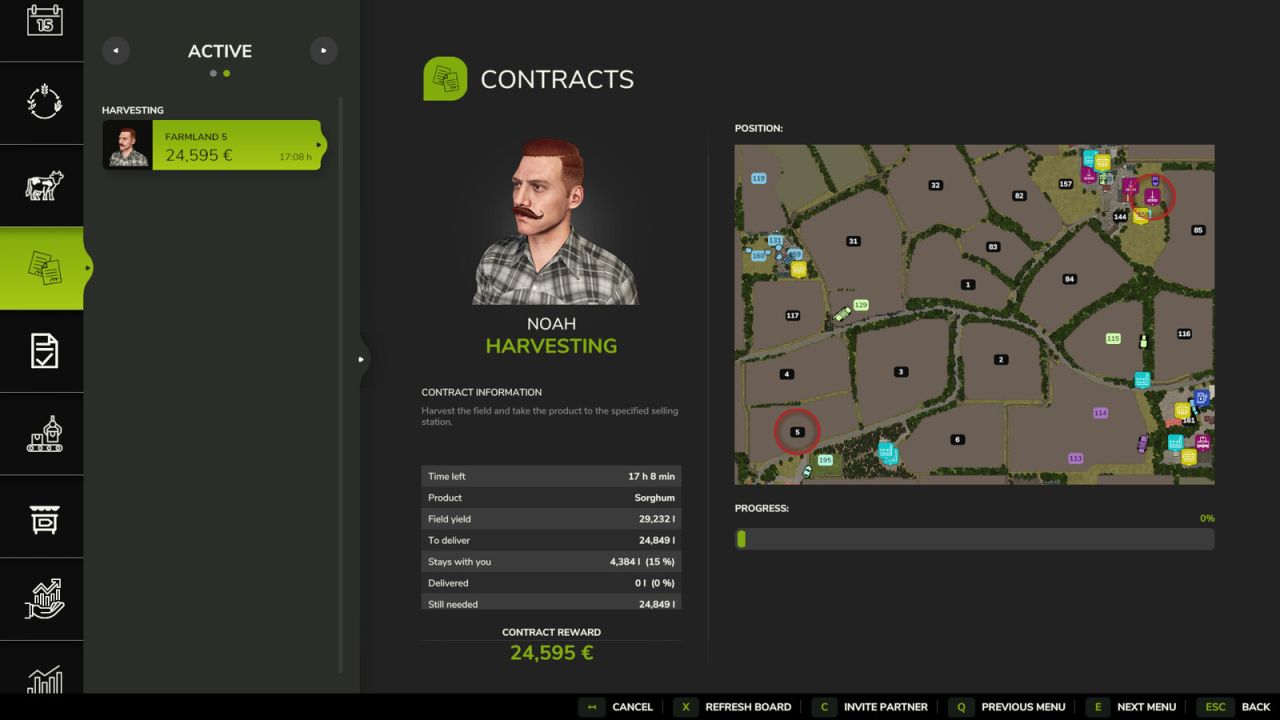Click the circled selling station map icon

pos(1152,198)
